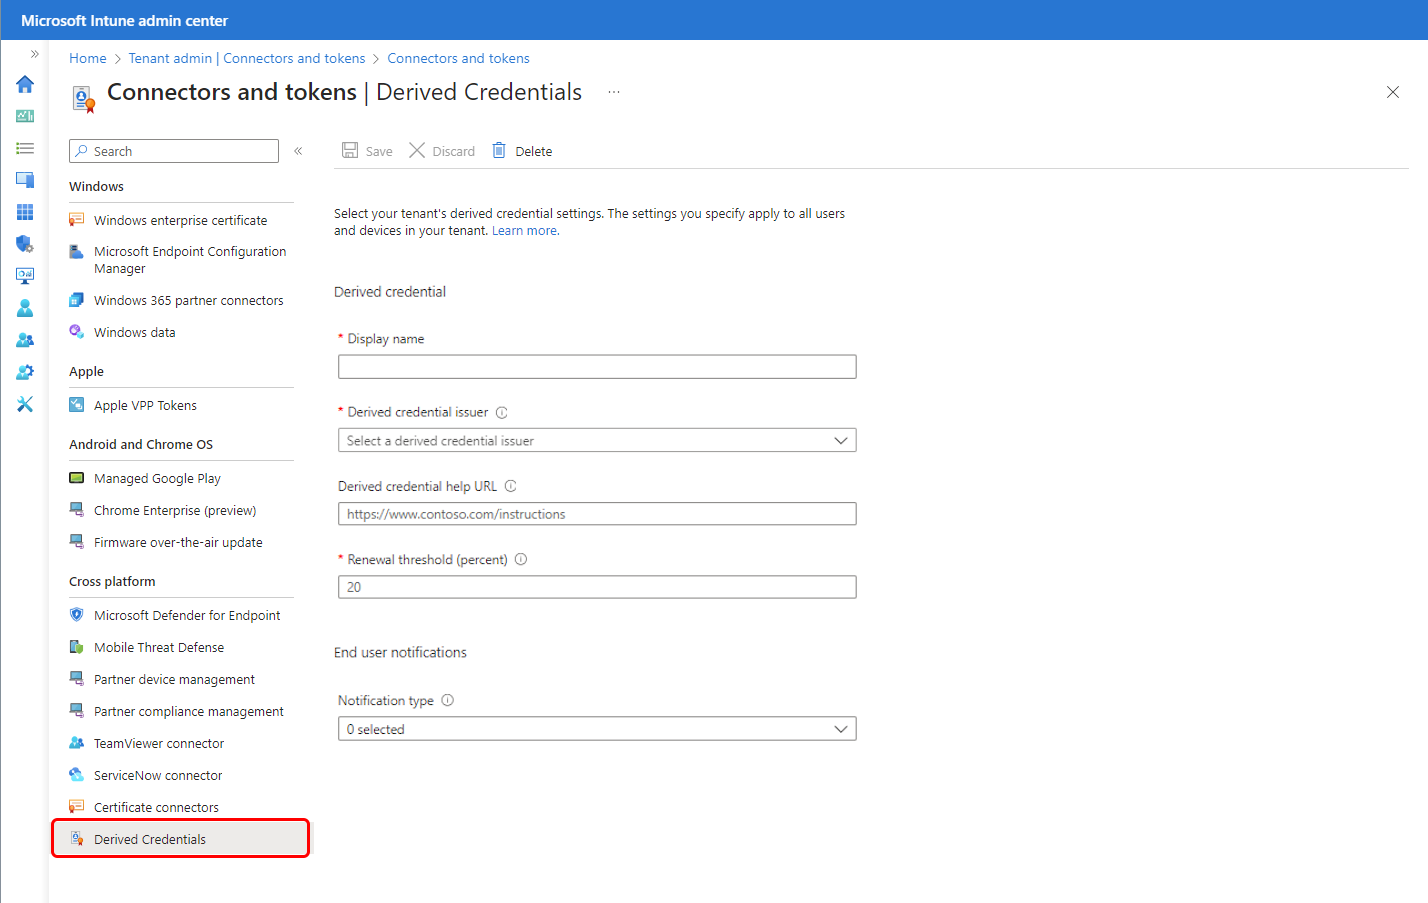Image resolution: width=1428 pixels, height=903 pixels.
Task: Click the Connectors and tokens page icon
Action: coord(83,98)
